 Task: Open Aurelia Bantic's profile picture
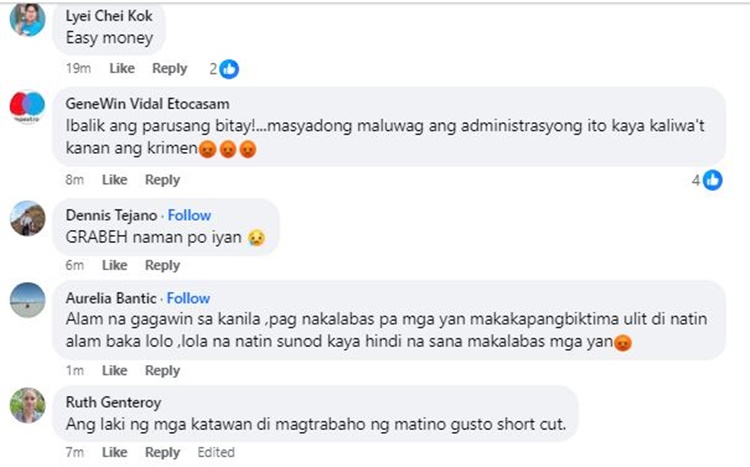pos(27,300)
